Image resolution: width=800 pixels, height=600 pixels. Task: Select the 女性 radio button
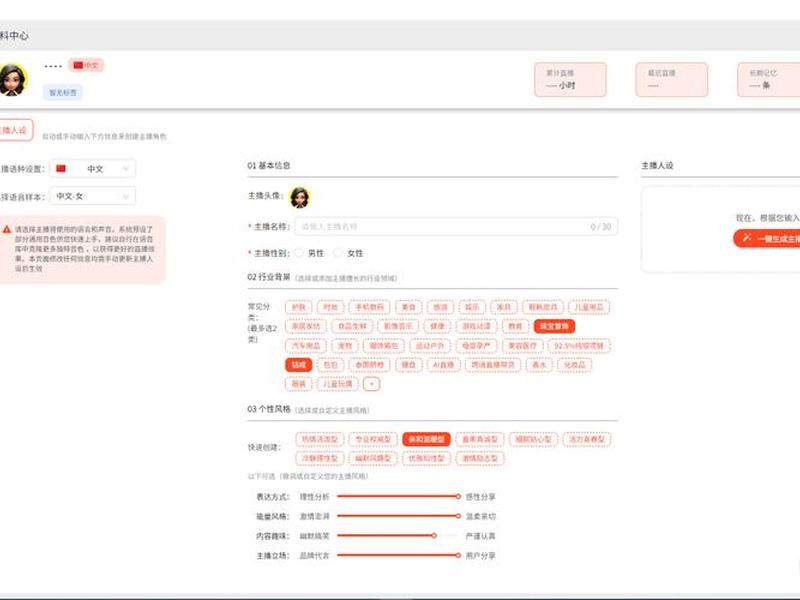[338, 253]
